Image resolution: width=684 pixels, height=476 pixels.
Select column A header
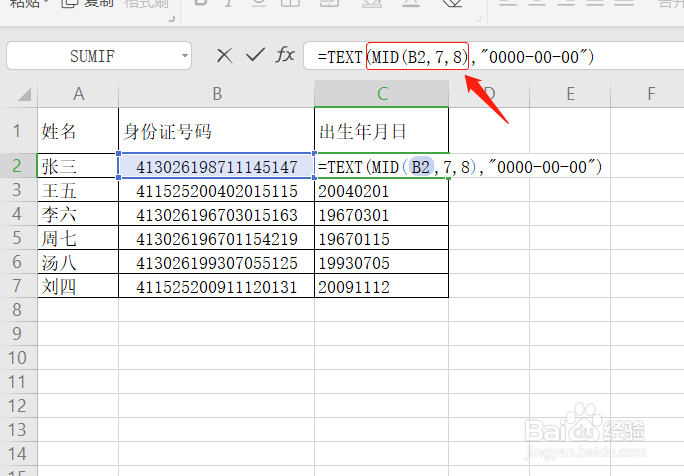[x=78, y=94]
